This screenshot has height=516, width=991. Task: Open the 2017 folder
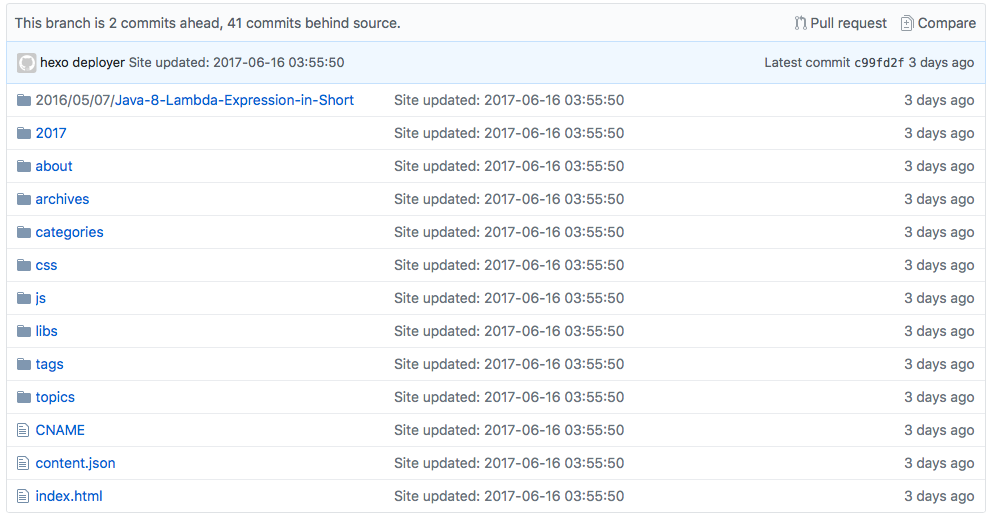pyautogui.click(x=51, y=133)
